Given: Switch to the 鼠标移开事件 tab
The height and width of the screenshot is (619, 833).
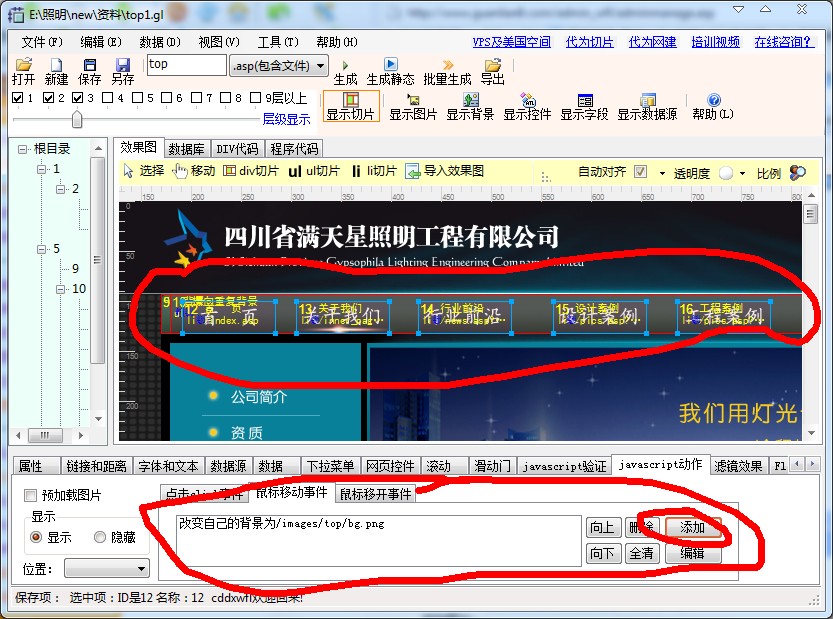Looking at the screenshot, I should pos(375,494).
